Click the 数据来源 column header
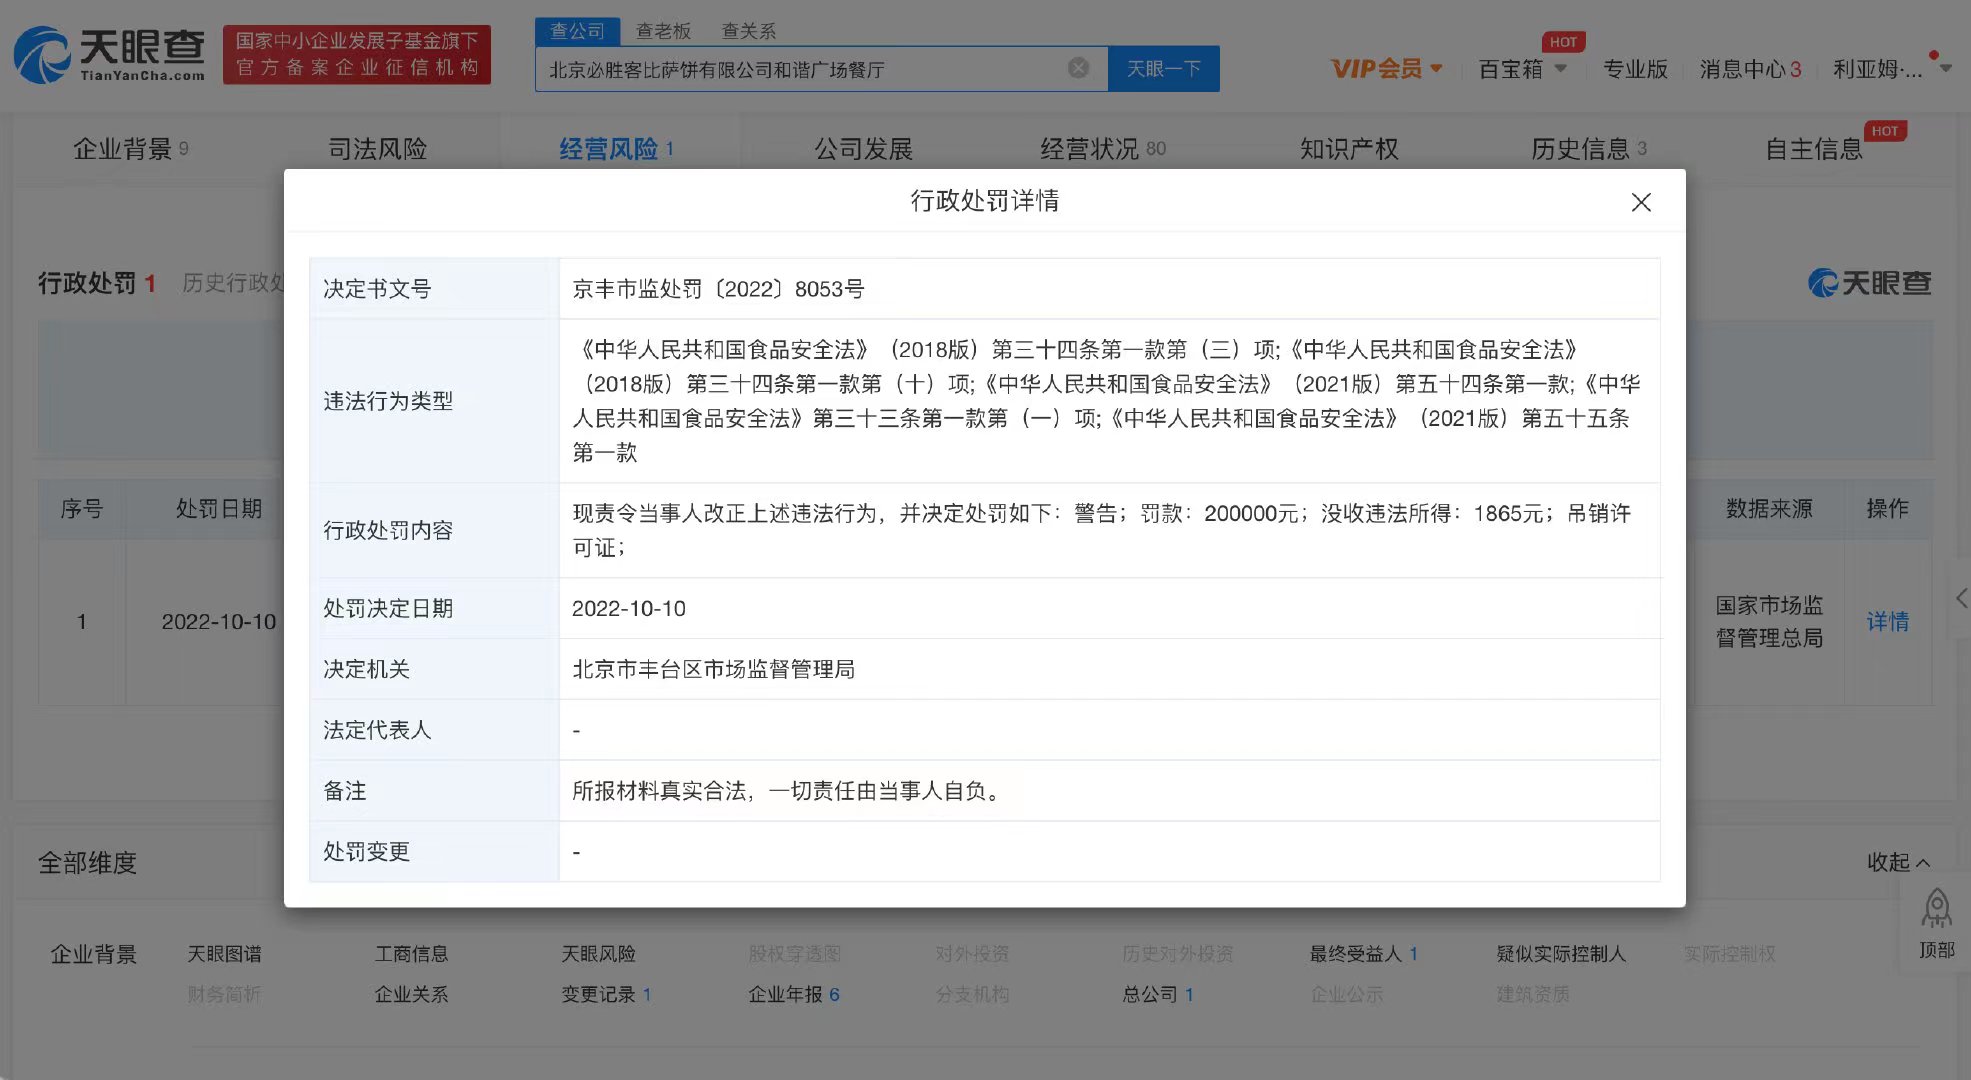 (x=1769, y=508)
